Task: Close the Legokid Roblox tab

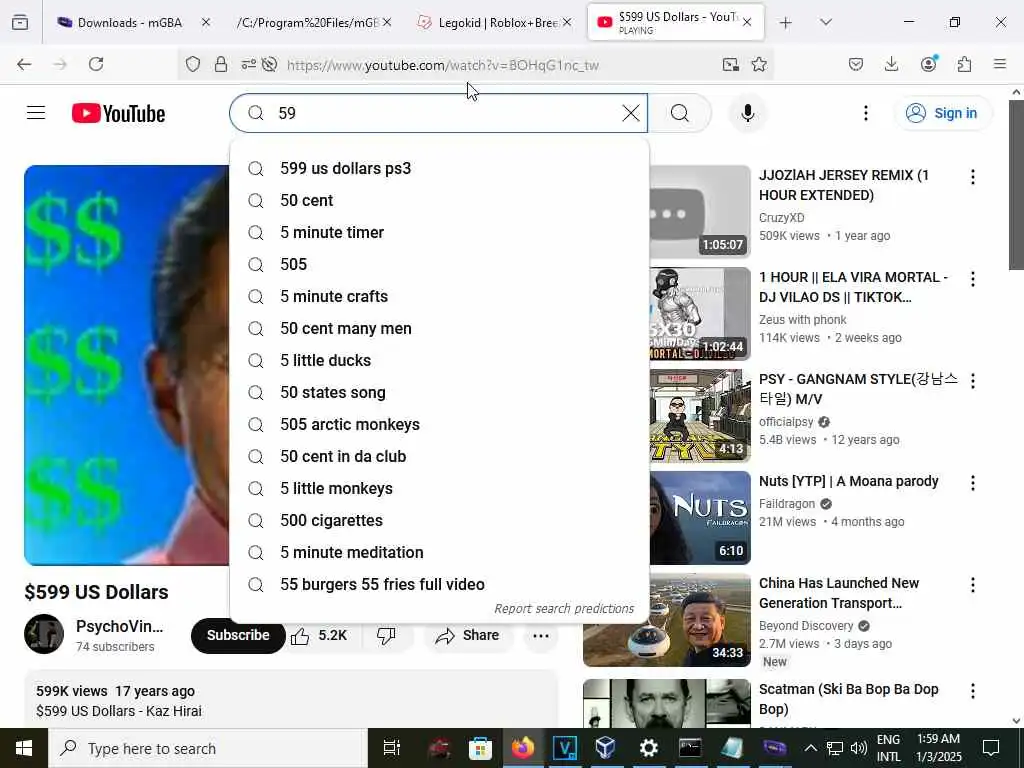Action: pos(567,22)
